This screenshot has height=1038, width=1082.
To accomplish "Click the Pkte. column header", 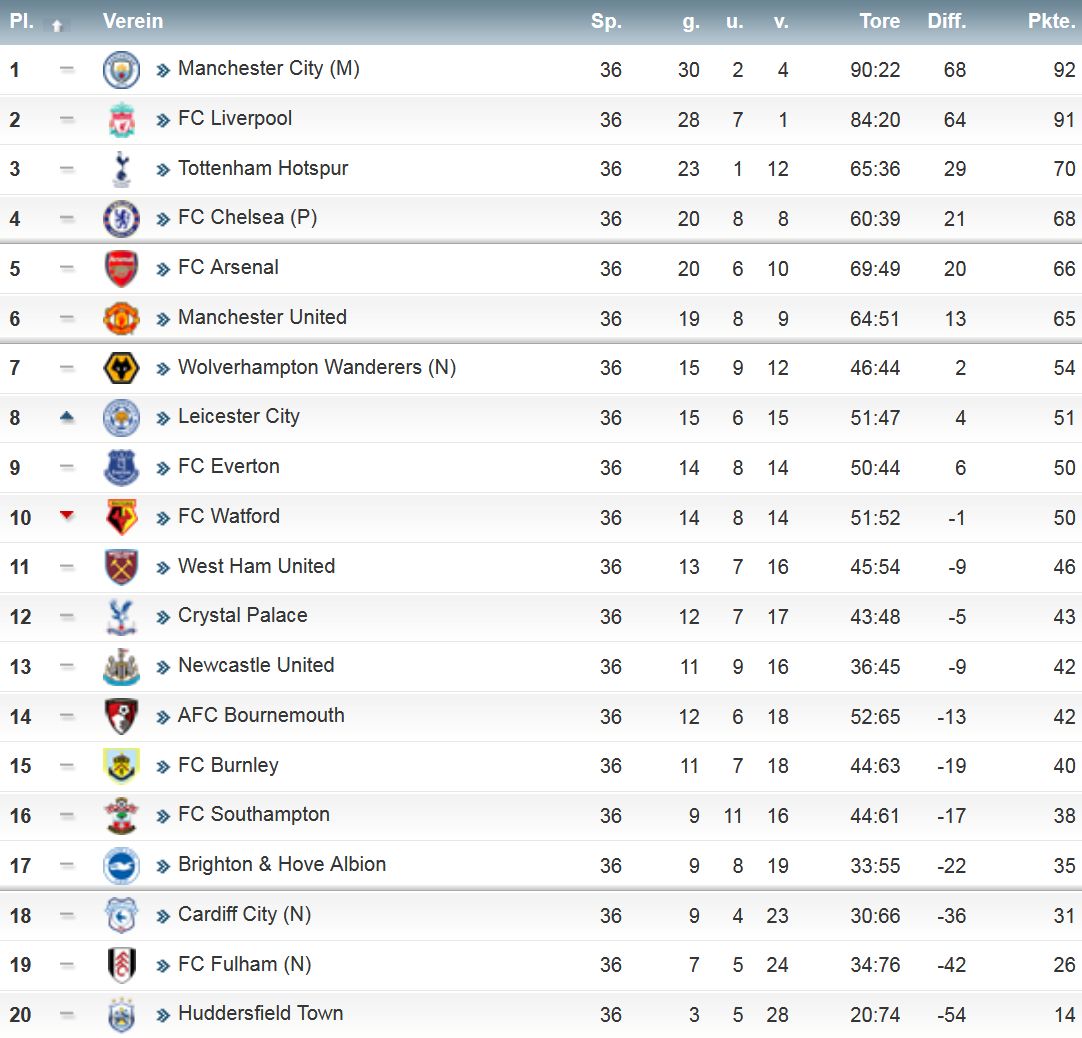I will coord(1051,21).
